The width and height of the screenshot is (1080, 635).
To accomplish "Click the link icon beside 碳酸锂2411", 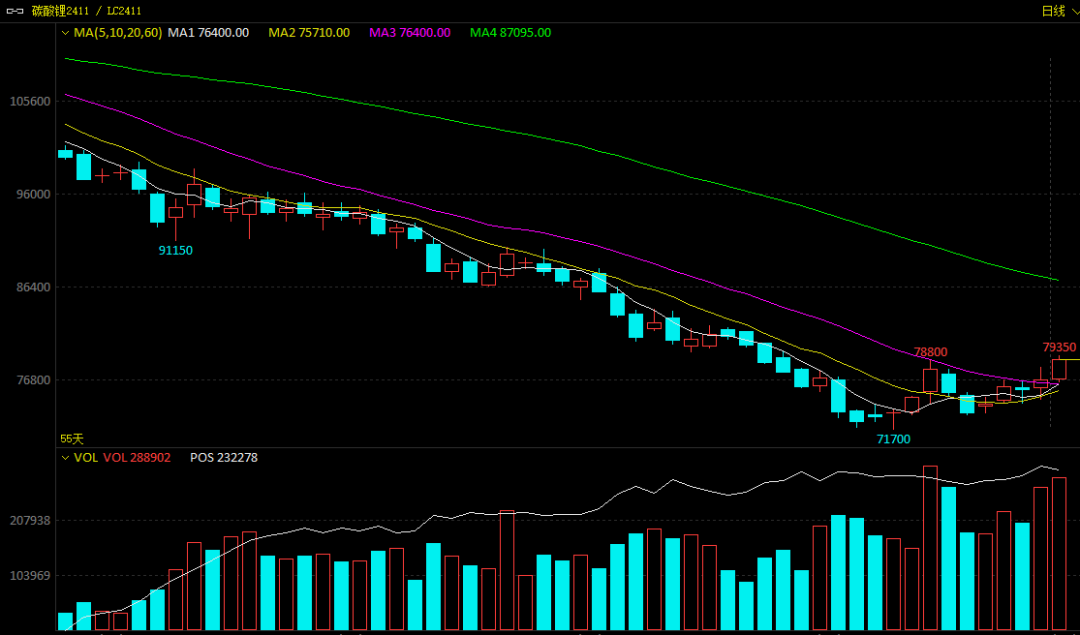I will (14, 11).
